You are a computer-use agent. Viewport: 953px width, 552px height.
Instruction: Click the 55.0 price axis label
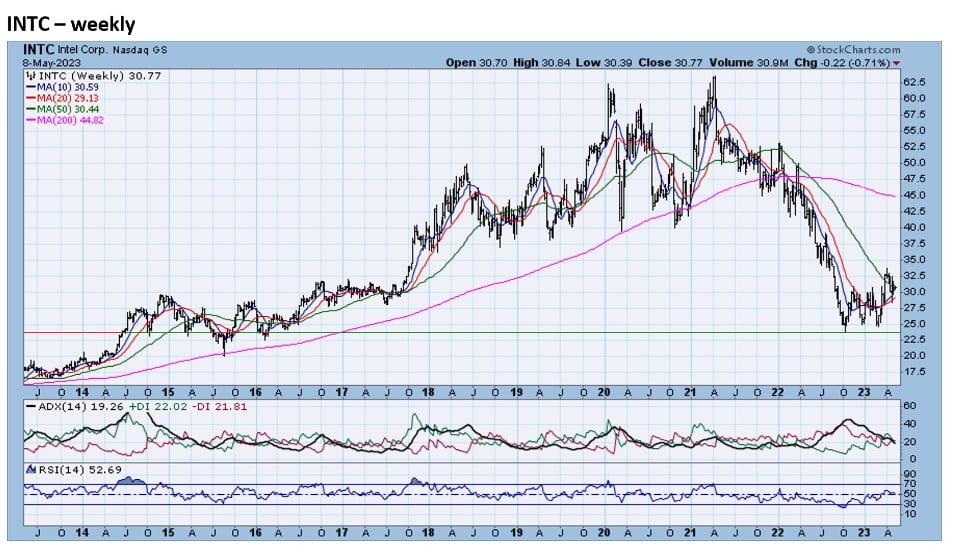point(915,131)
